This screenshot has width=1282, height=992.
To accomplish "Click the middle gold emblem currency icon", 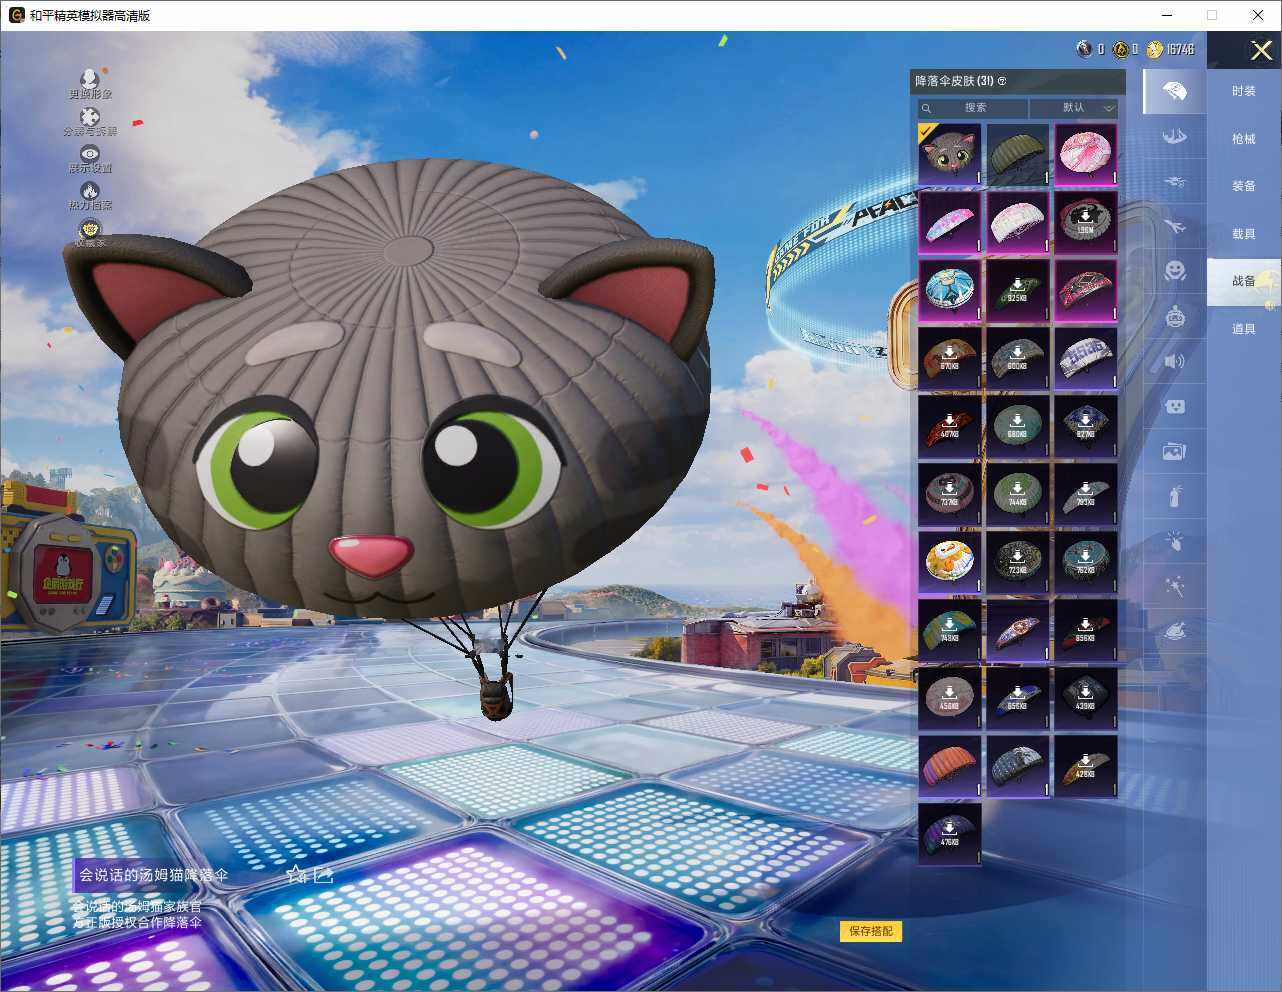I will point(1120,49).
